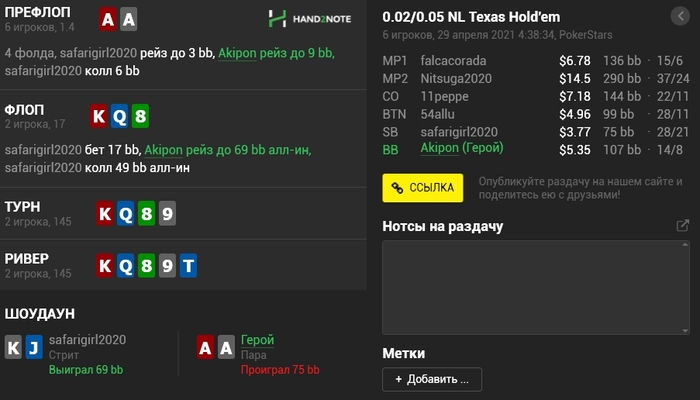Collapse the hand info panel with the arrow
The width and height of the screenshot is (700, 400).
[678, 17]
